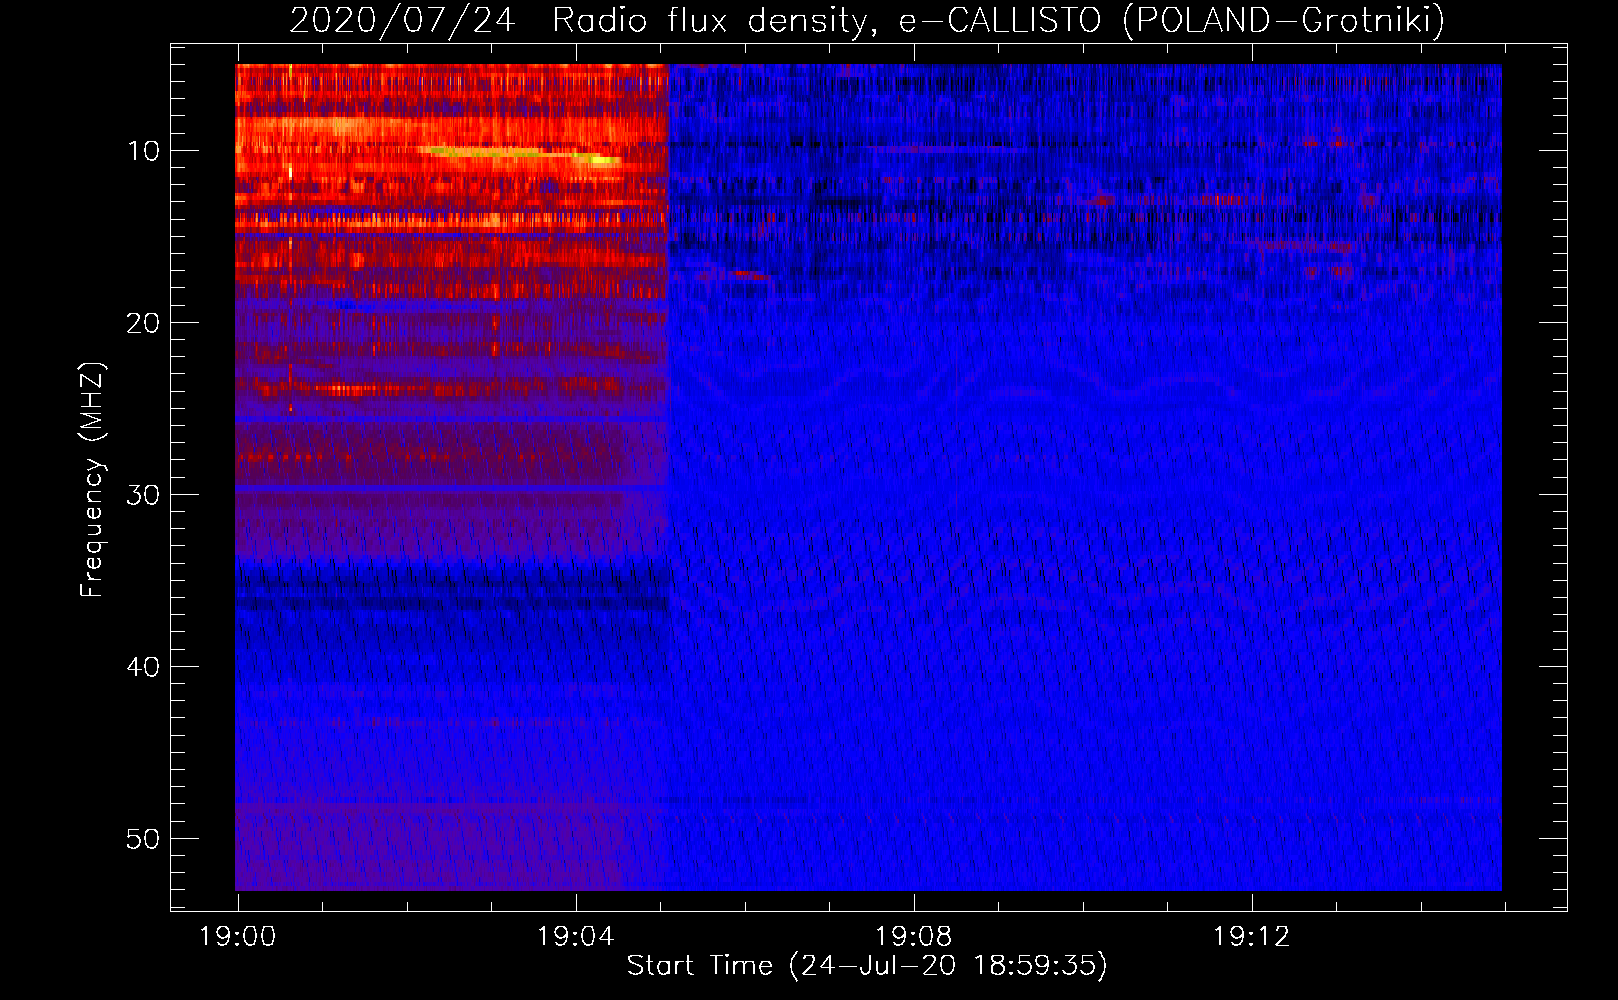1618x1000 pixels.
Task: Click the 'Frequency (MHZ)' y-axis label
Action: click(91, 480)
